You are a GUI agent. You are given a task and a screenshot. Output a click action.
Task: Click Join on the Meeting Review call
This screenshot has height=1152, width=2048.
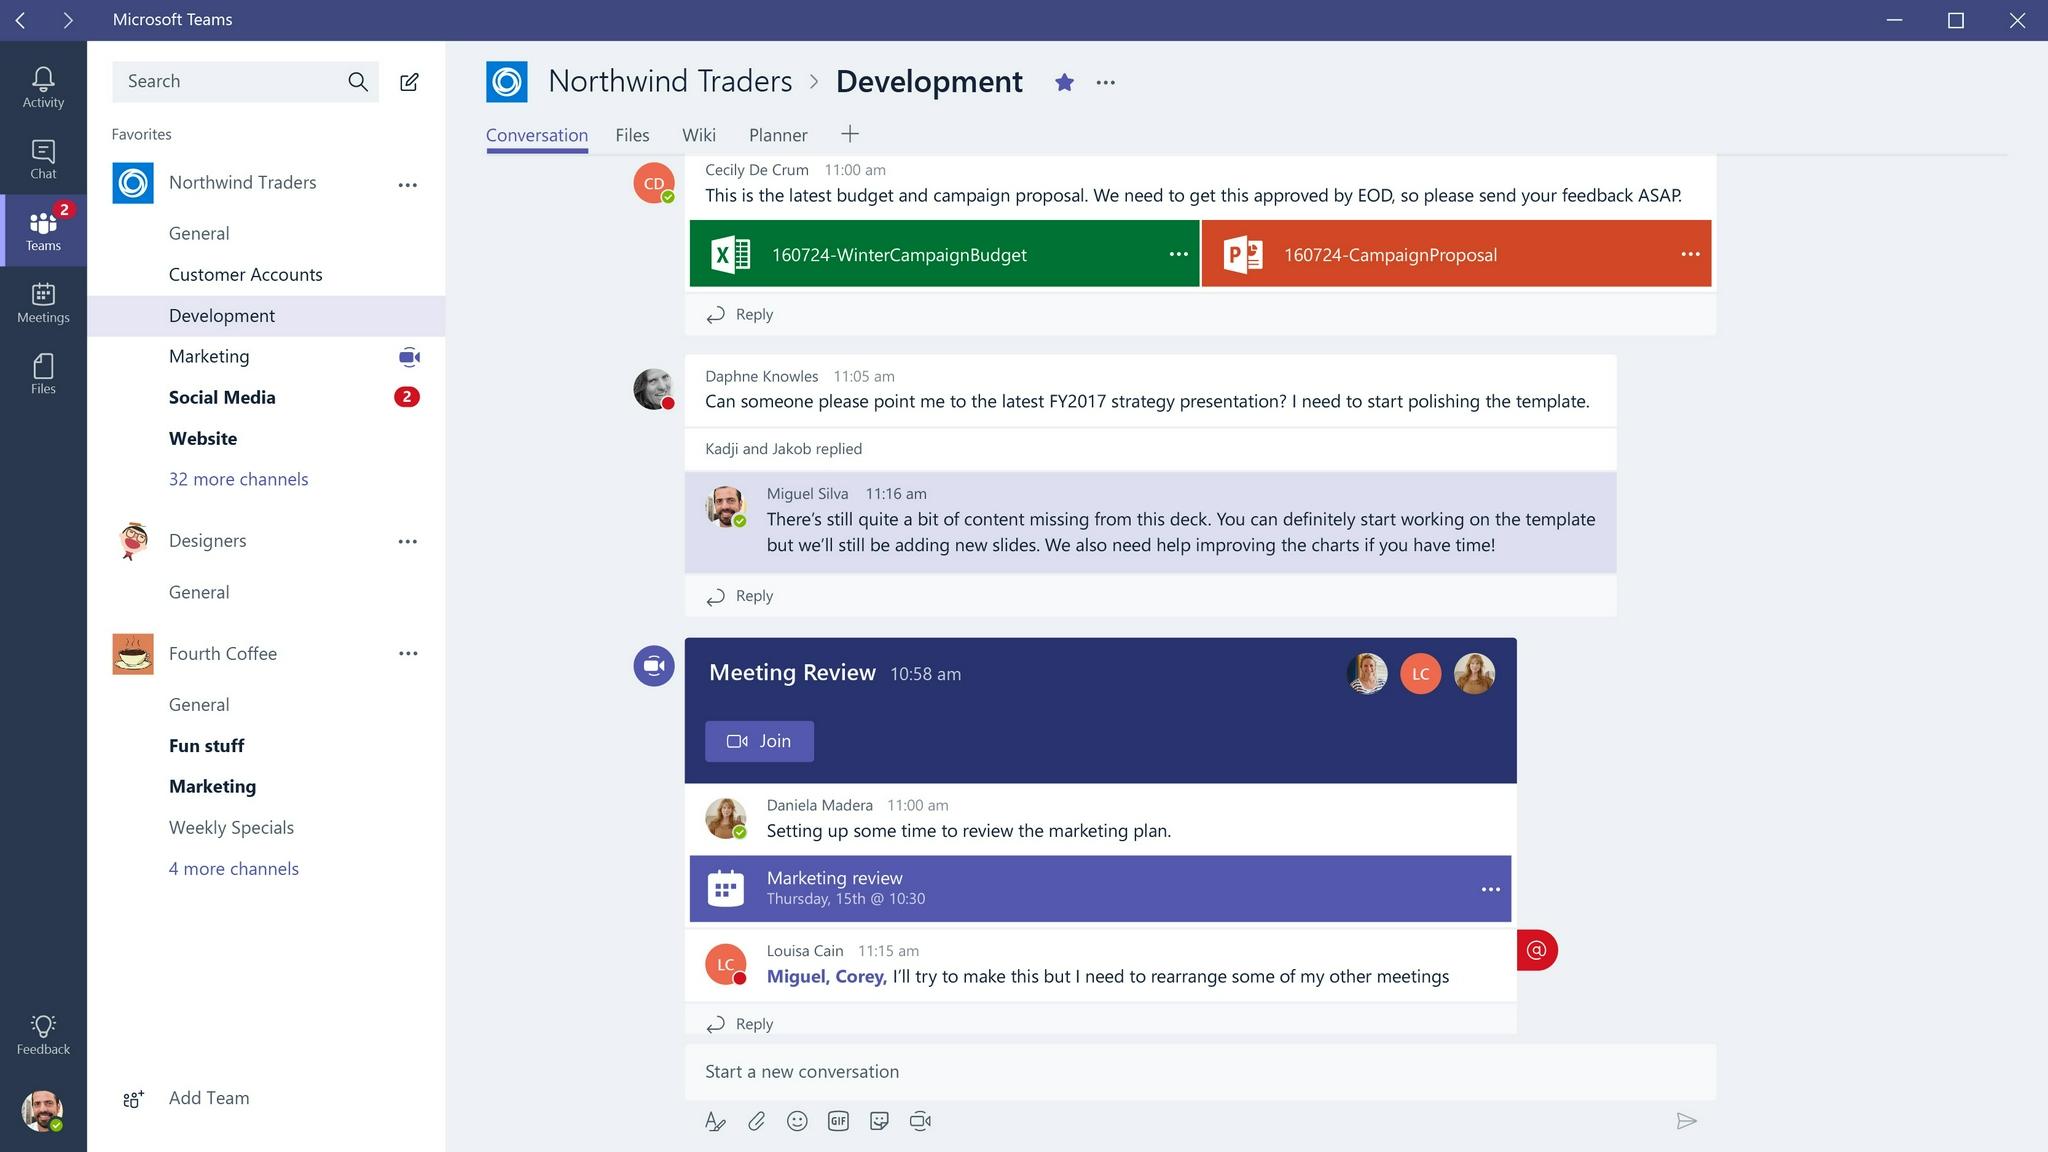pyautogui.click(x=760, y=741)
